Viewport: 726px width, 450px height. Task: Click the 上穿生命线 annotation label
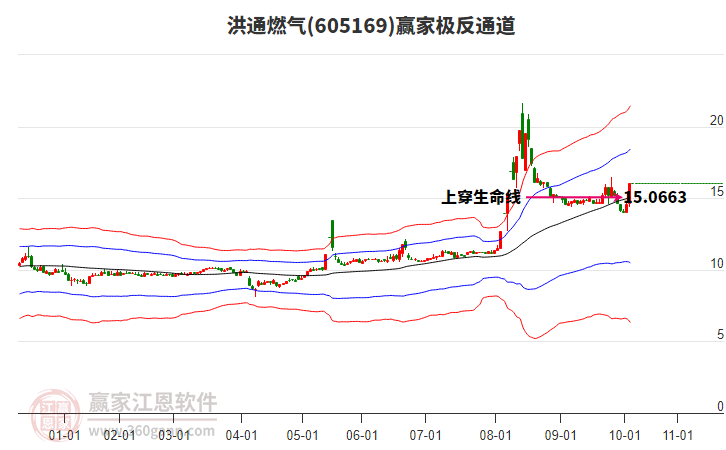481,197
